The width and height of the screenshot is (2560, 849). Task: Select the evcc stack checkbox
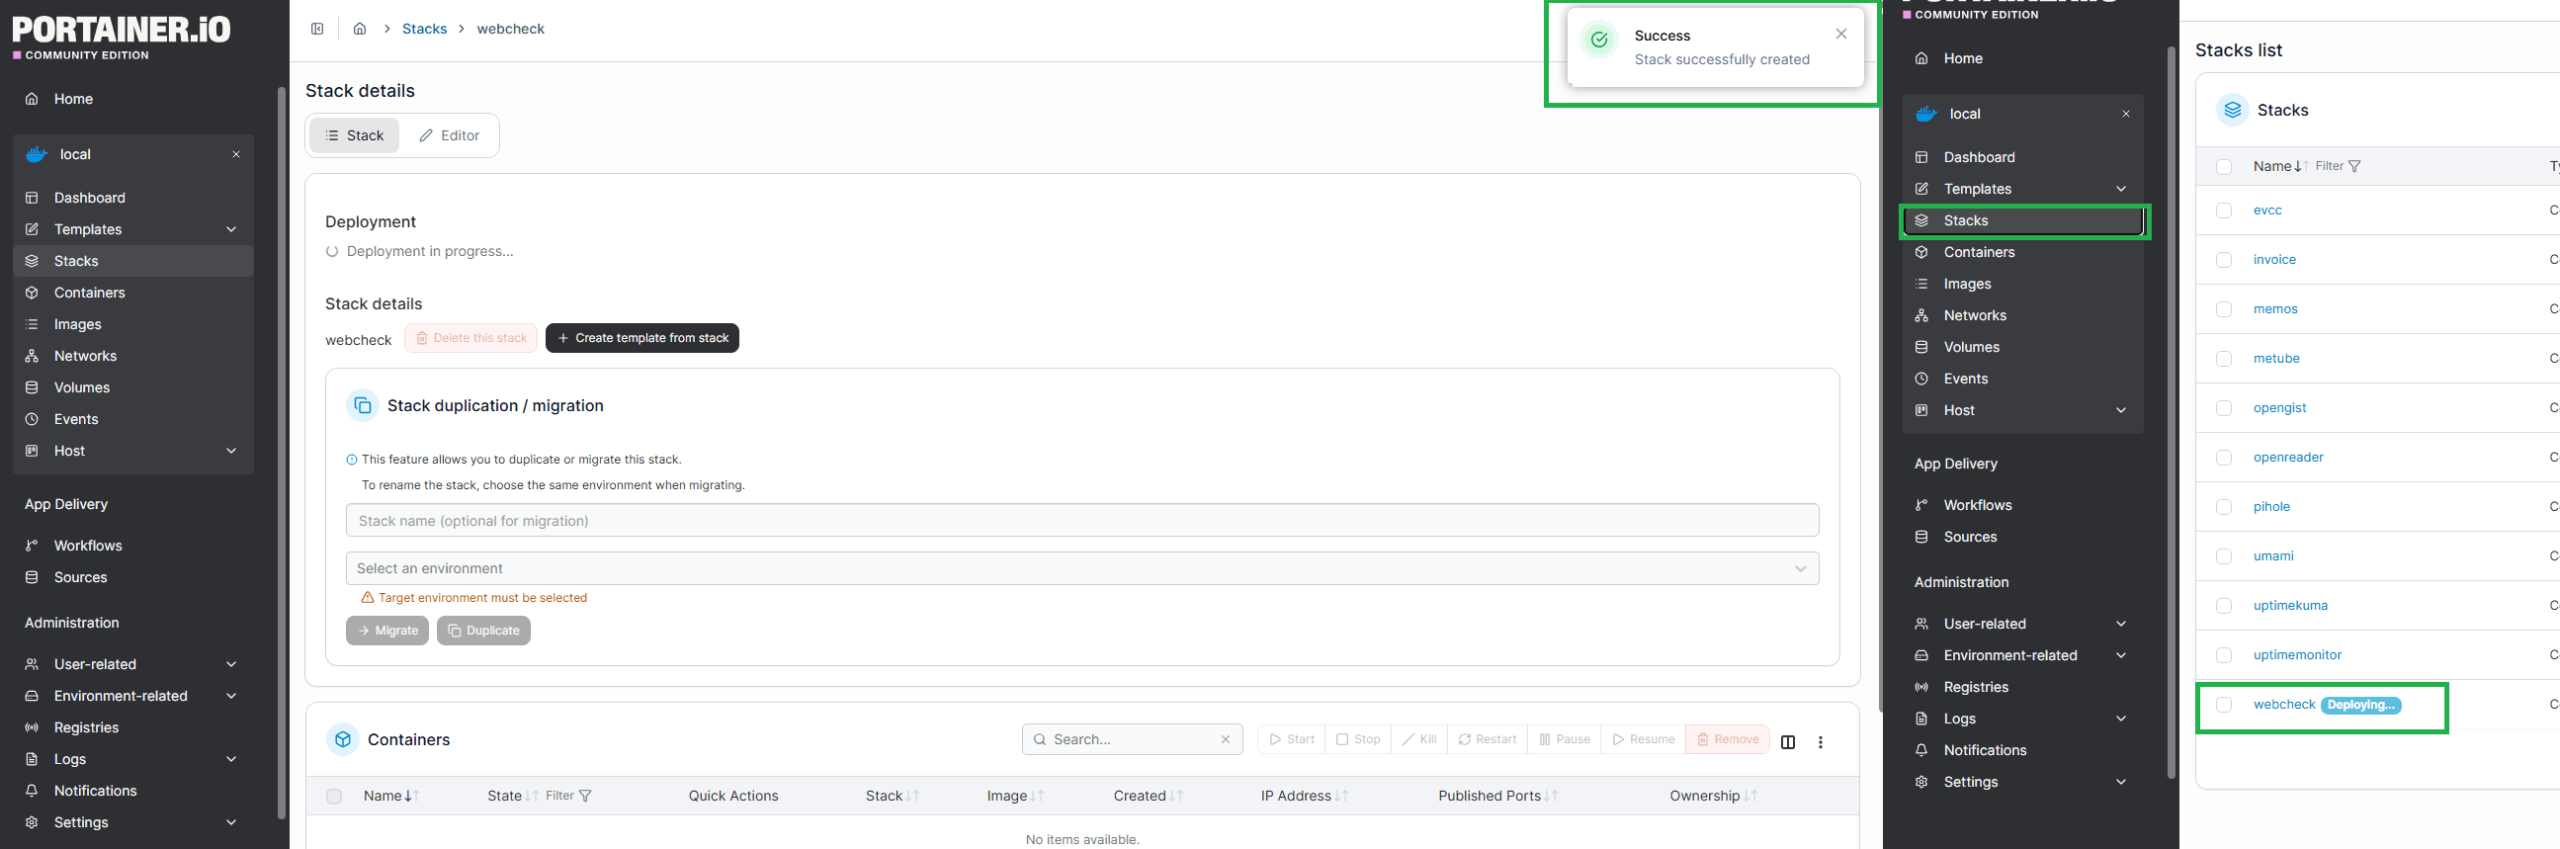2224,210
